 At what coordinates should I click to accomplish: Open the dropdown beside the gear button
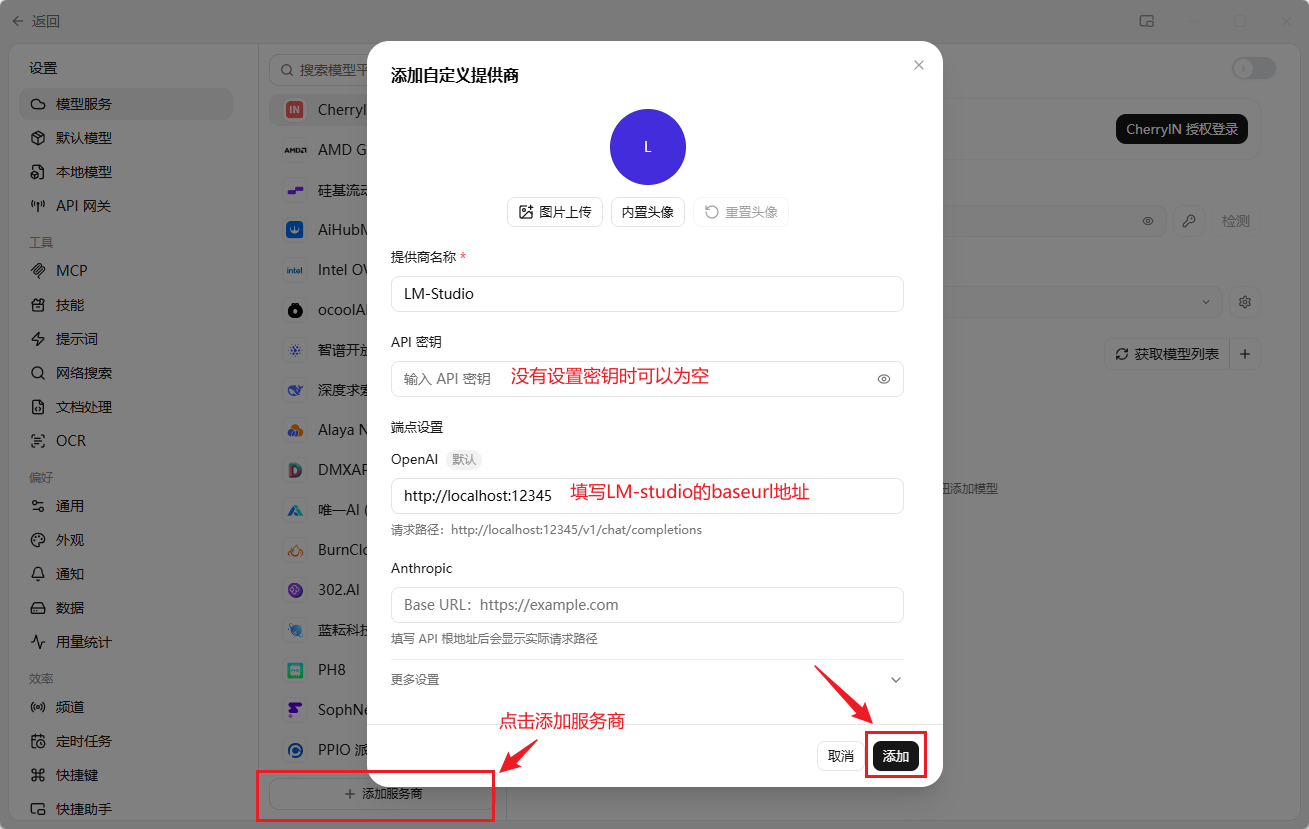[x=1205, y=301]
